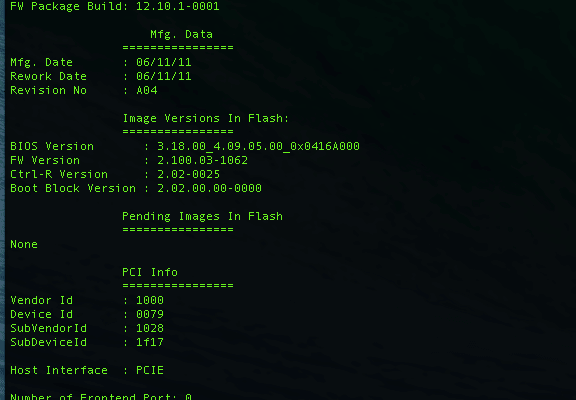Click the PCI Info section heading
Viewport: 576px width, 400px height.
pyautogui.click(x=150, y=272)
